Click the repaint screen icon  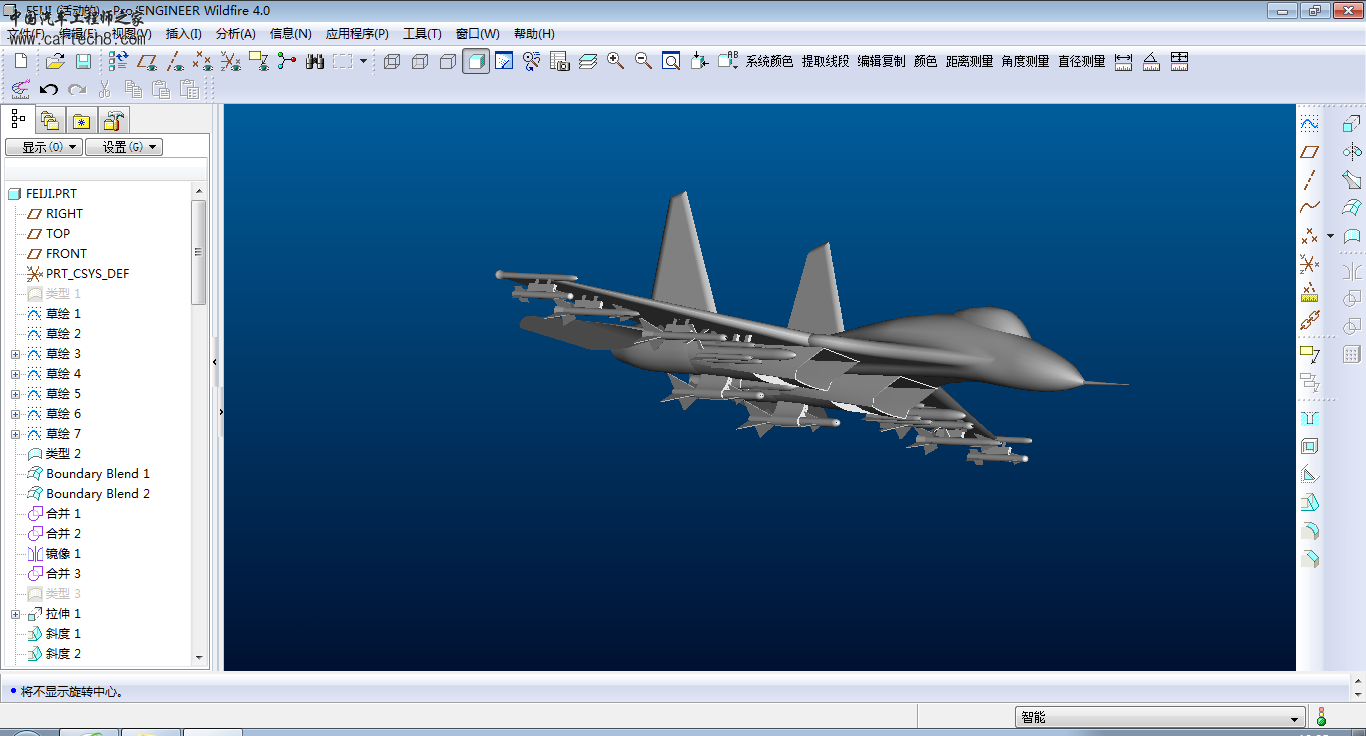504,62
